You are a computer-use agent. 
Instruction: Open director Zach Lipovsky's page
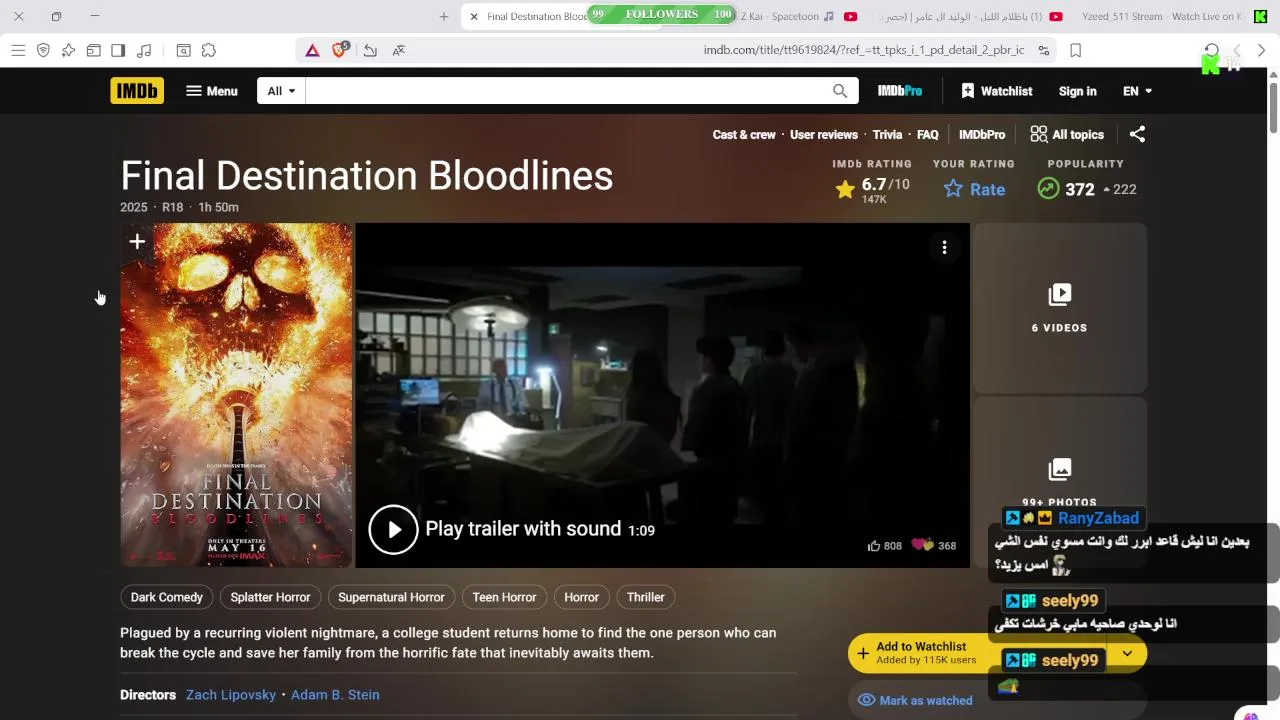click(231, 695)
